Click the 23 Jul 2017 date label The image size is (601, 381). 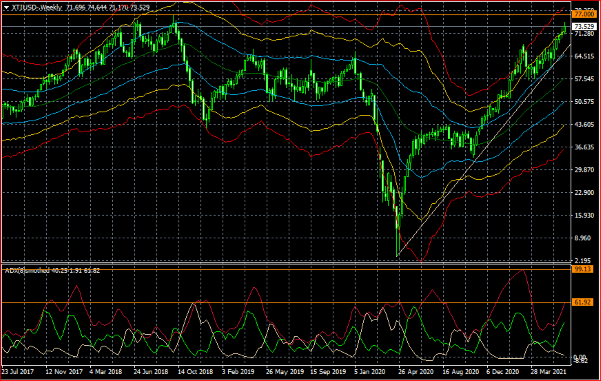(x=18, y=371)
